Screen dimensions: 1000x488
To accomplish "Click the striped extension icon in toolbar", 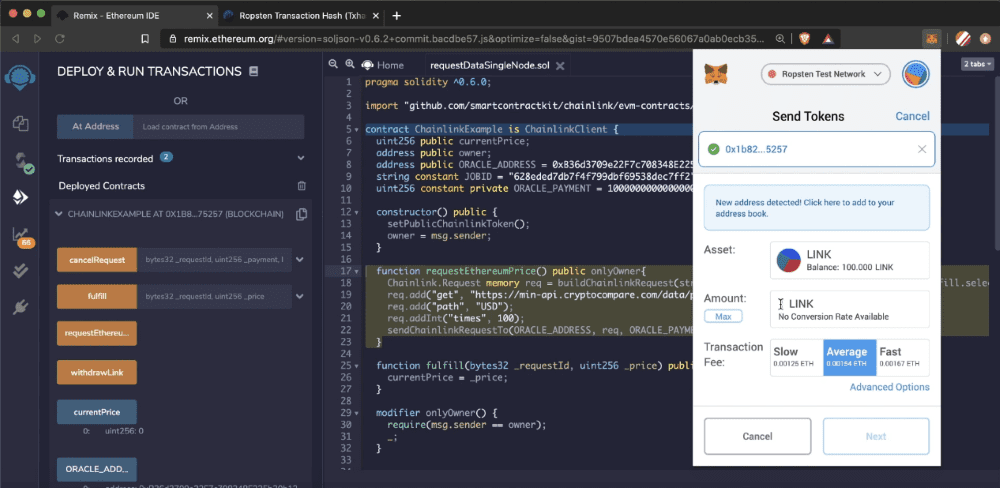I will [964, 39].
